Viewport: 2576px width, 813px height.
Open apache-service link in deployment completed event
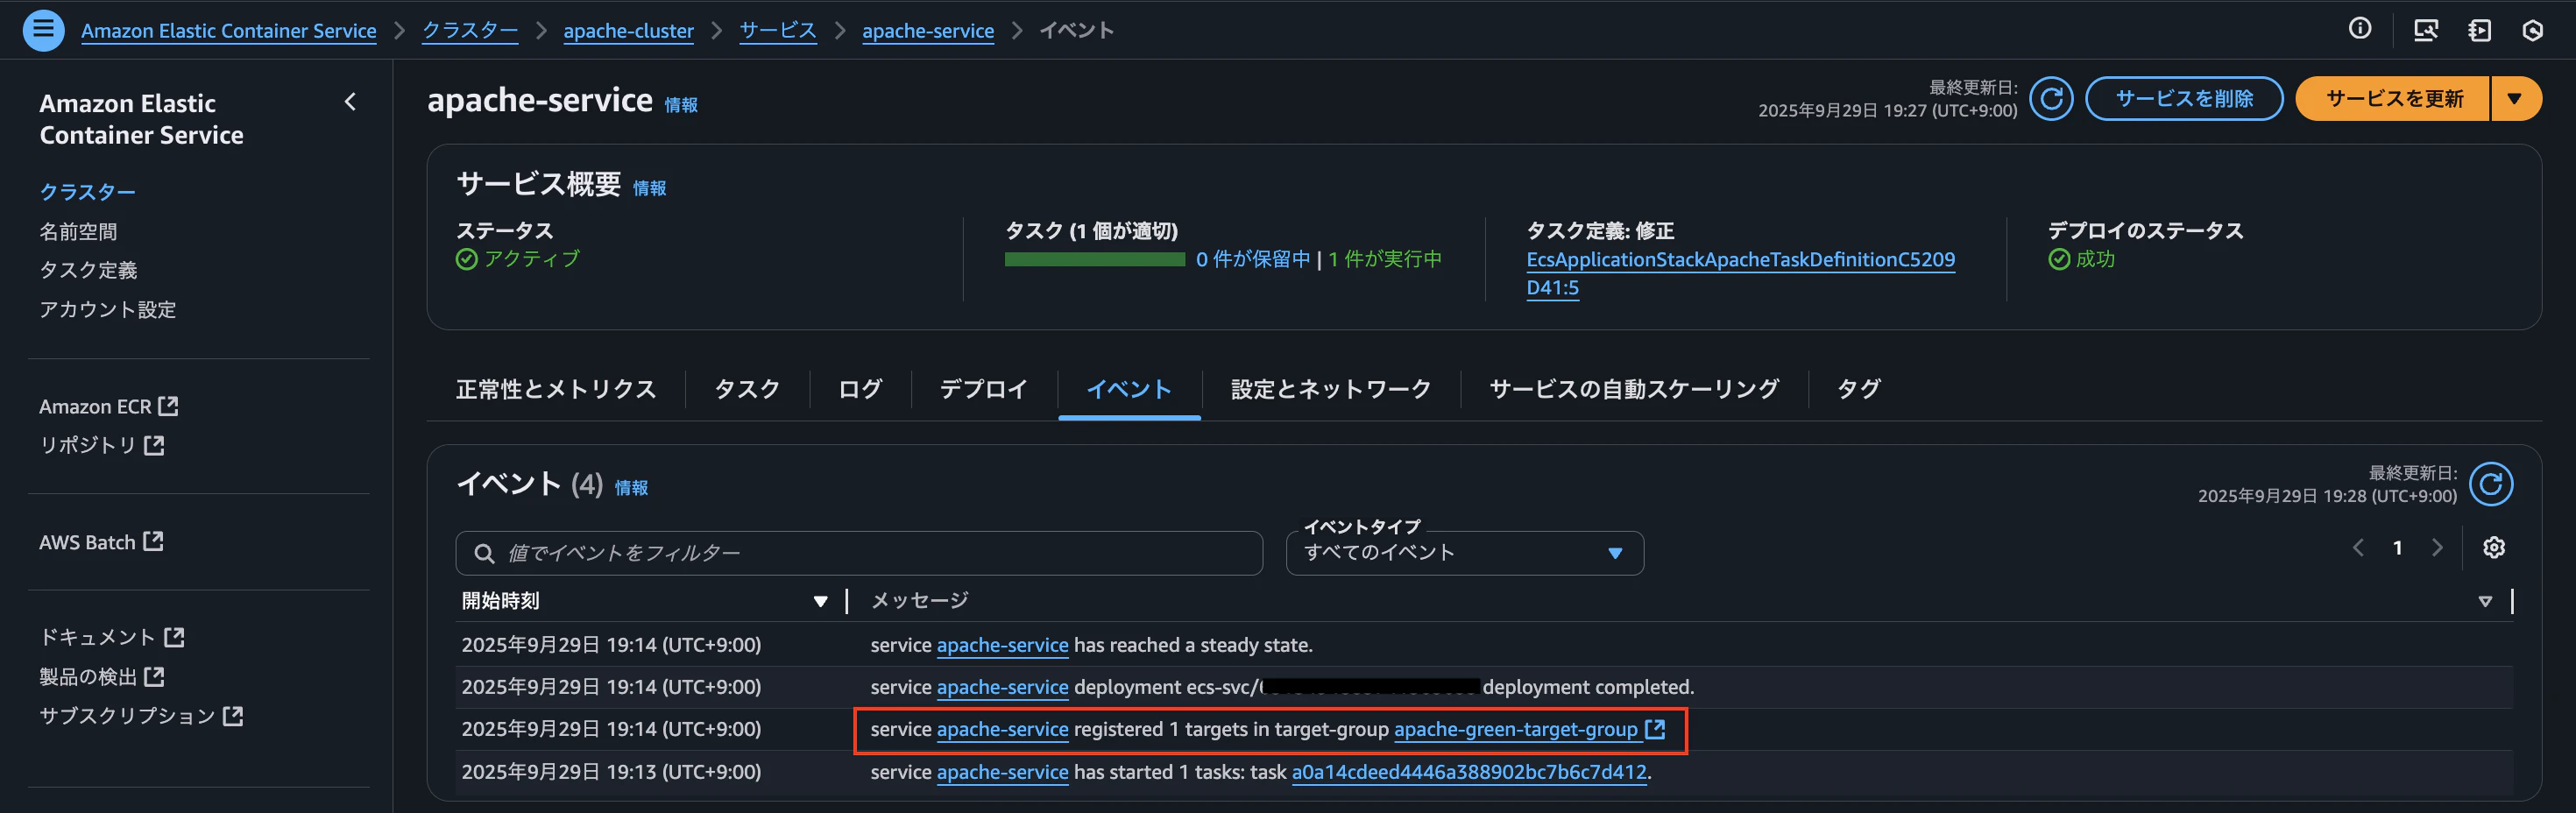click(x=1002, y=687)
